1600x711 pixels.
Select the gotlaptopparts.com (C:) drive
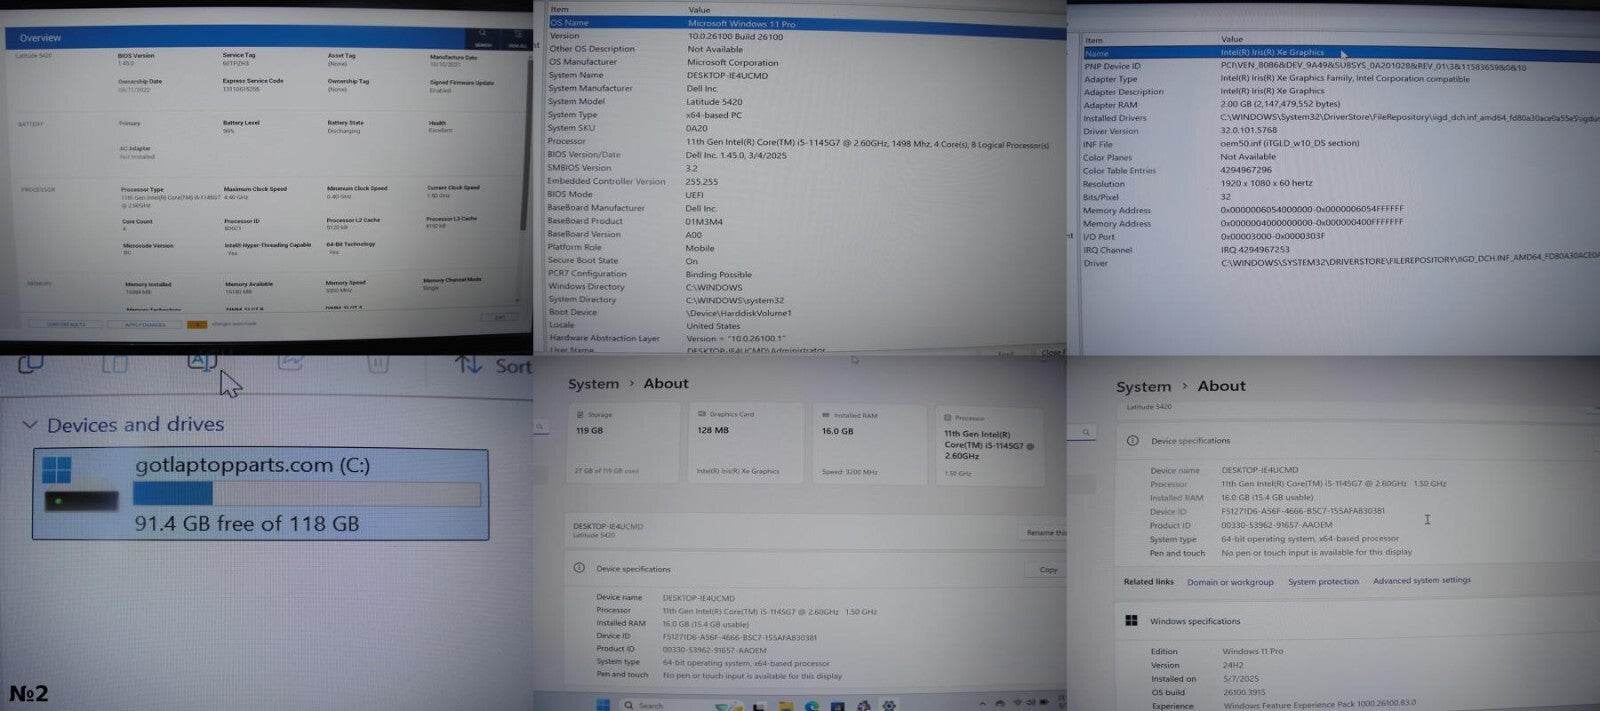[261, 494]
